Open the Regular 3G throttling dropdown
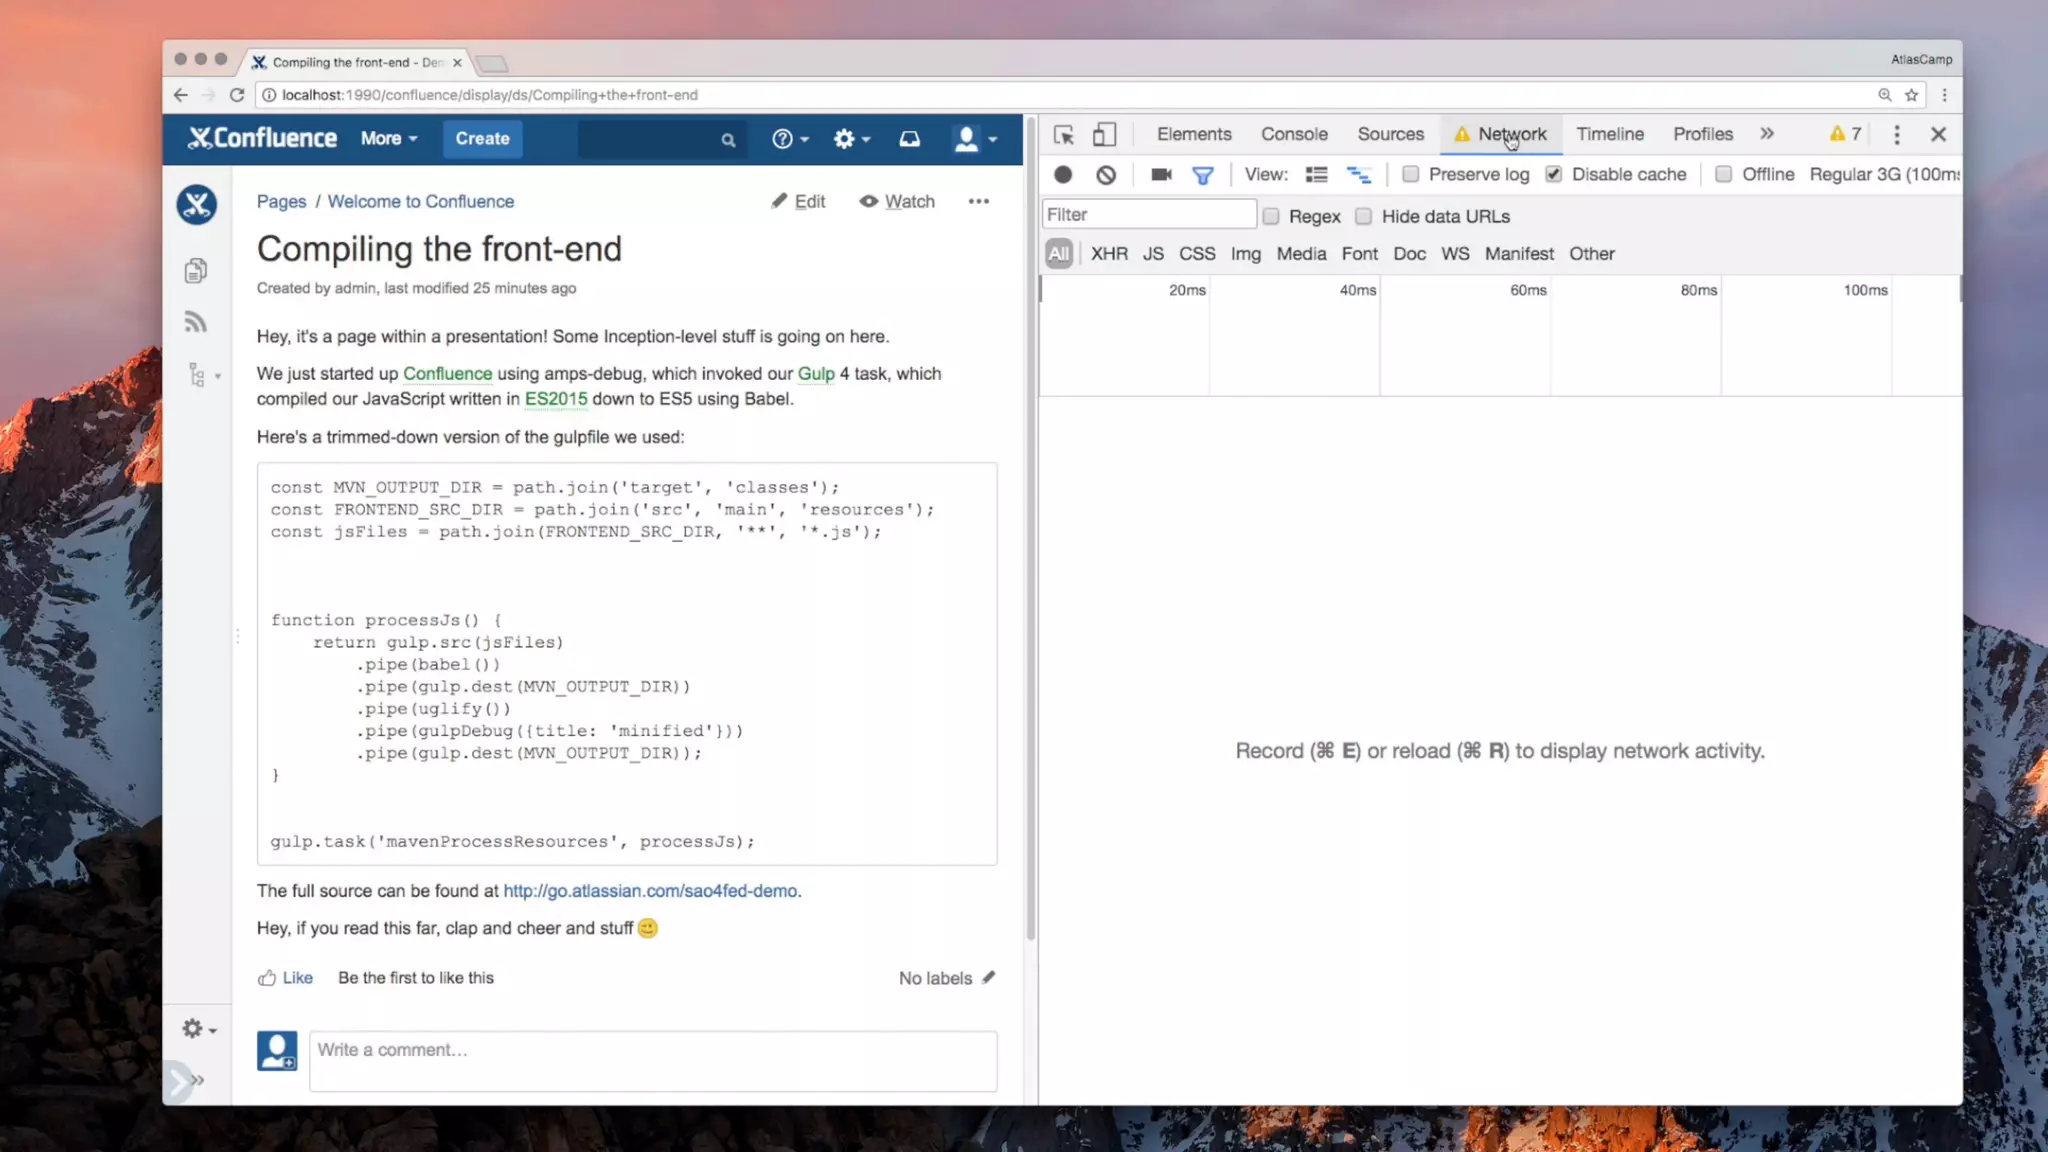 click(1883, 175)
